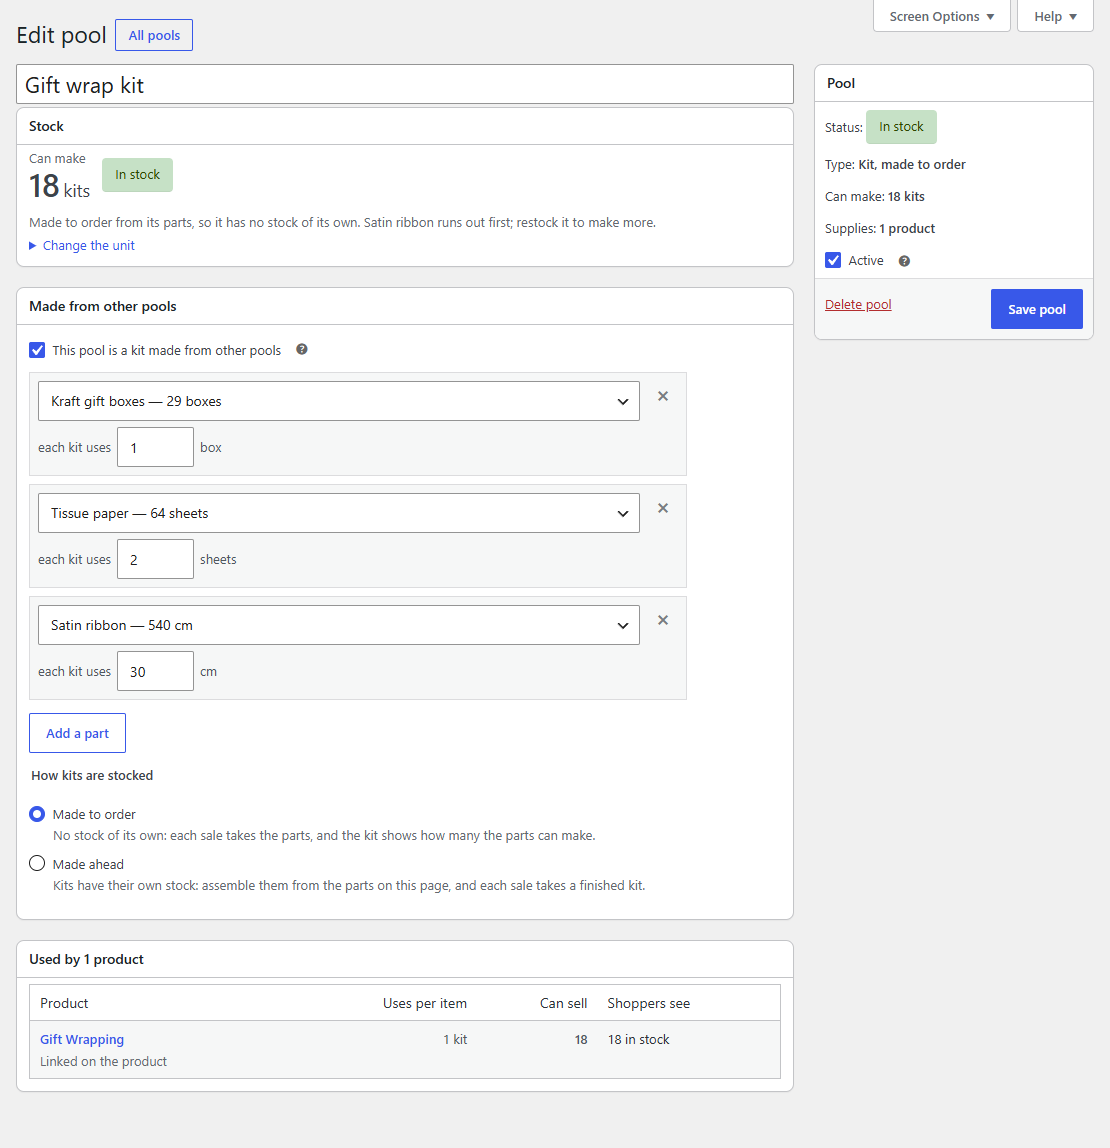
Task: Click the '18 in stock' cell
Action: (638, 1039)
